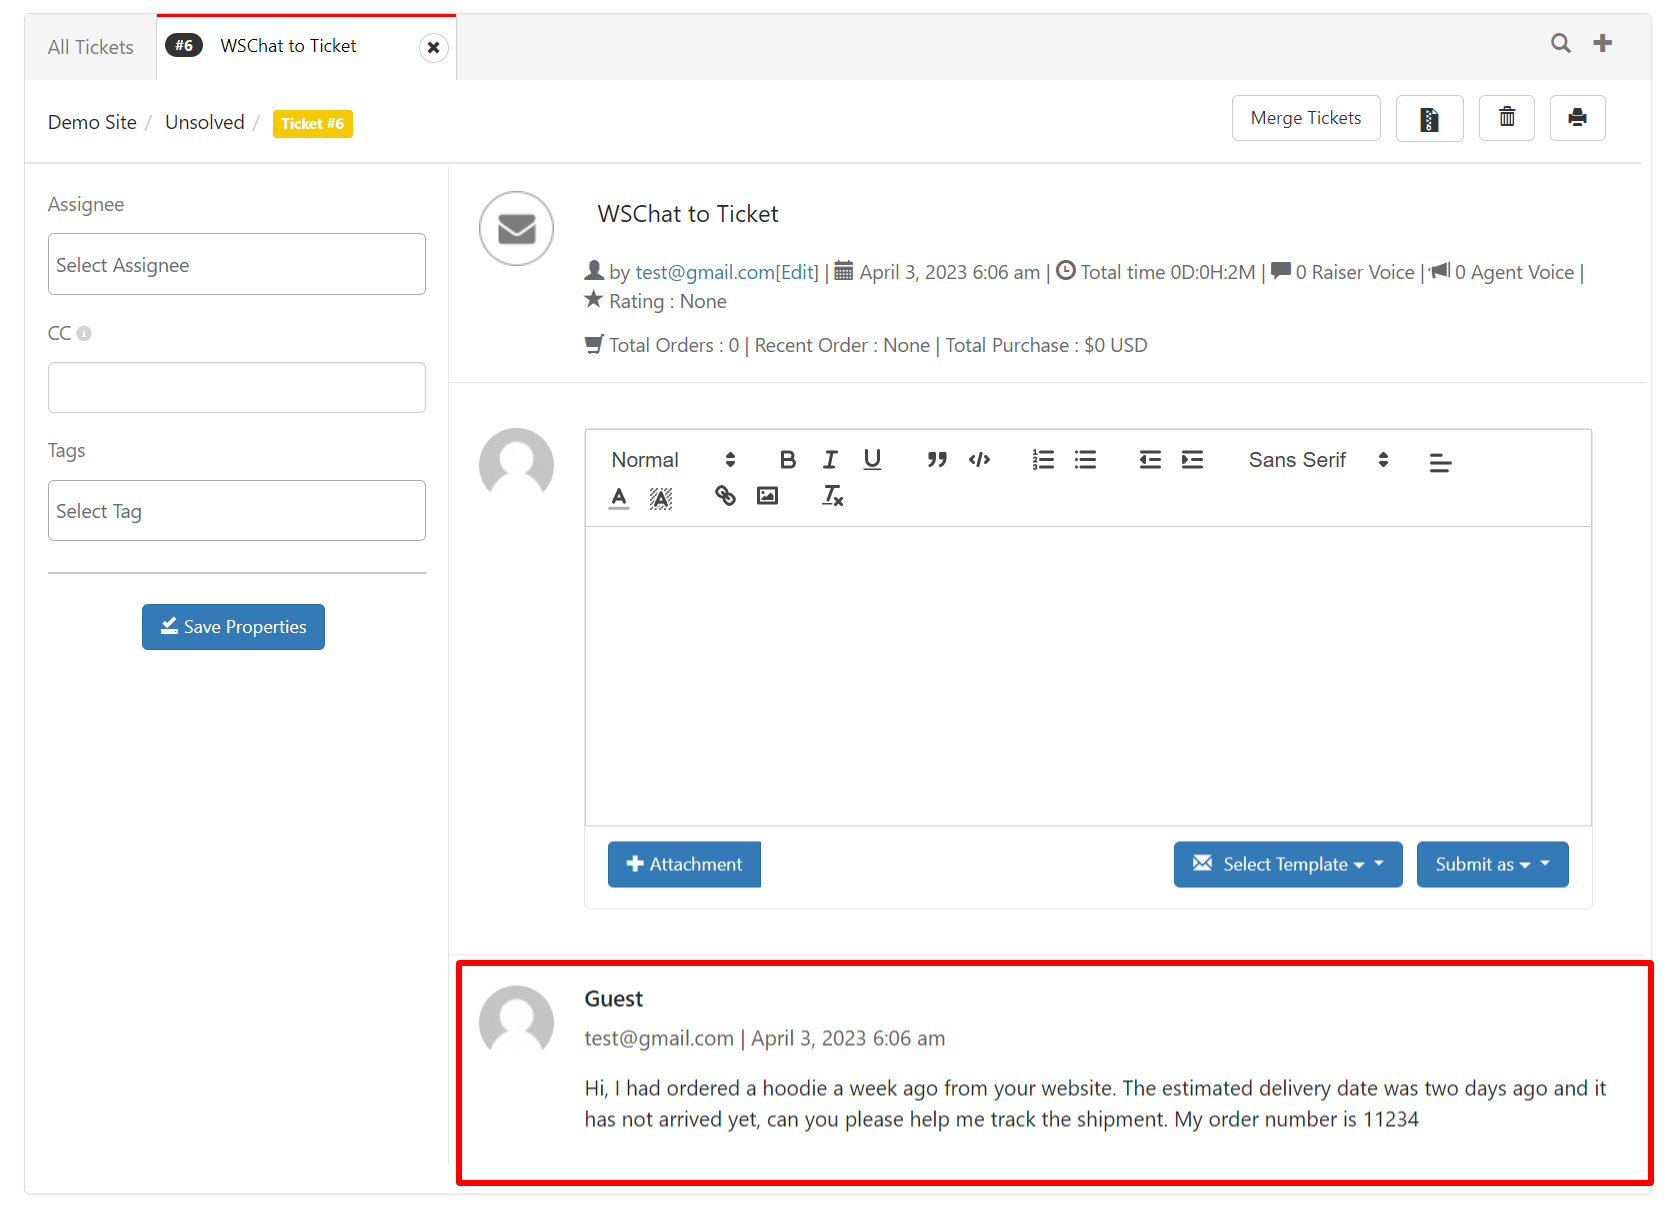Insert a code block in editor
Image resolution: width=1674 pixels, height=1206 pixels.
pos(979,460)
